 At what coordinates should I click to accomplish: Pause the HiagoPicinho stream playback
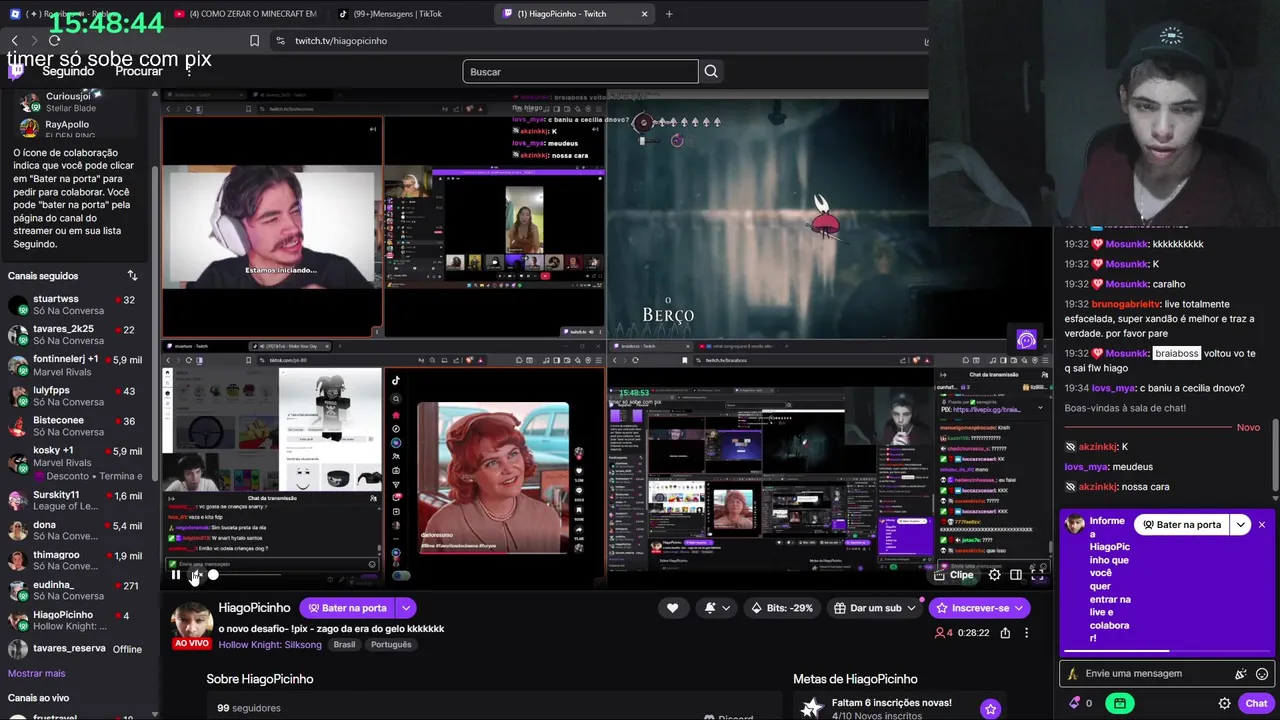pyautogui.click(x=176, y=575)
